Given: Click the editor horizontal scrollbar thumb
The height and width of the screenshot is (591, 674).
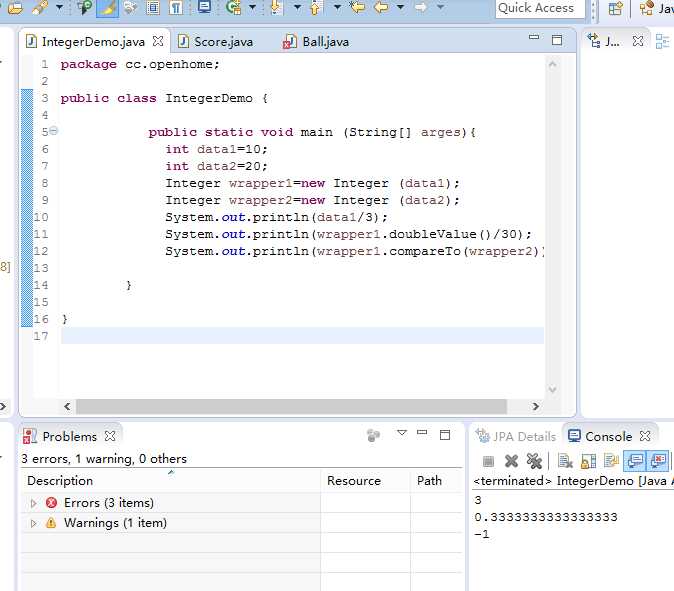Looking at the screenshot, I should (291, 406).
